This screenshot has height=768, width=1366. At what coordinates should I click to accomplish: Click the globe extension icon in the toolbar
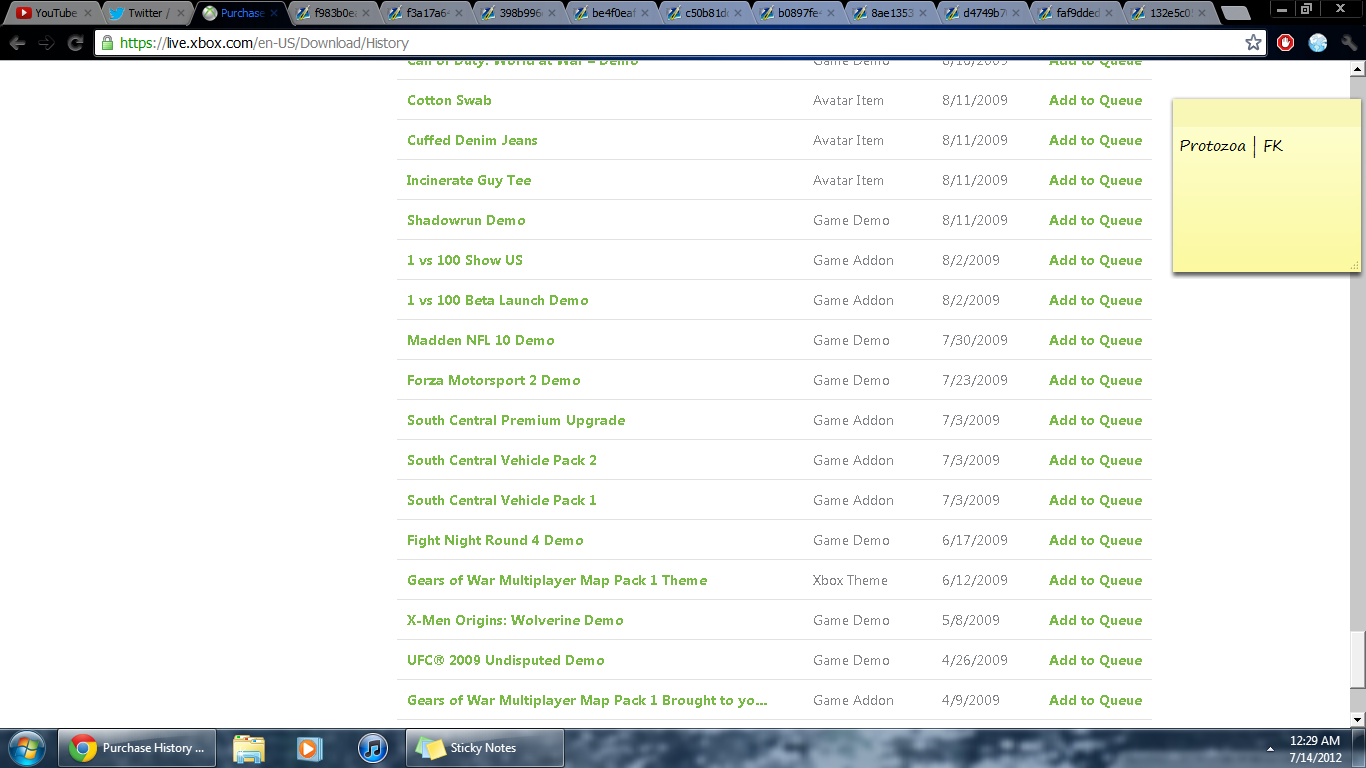pyautogui.click(x=1318, y=43)
